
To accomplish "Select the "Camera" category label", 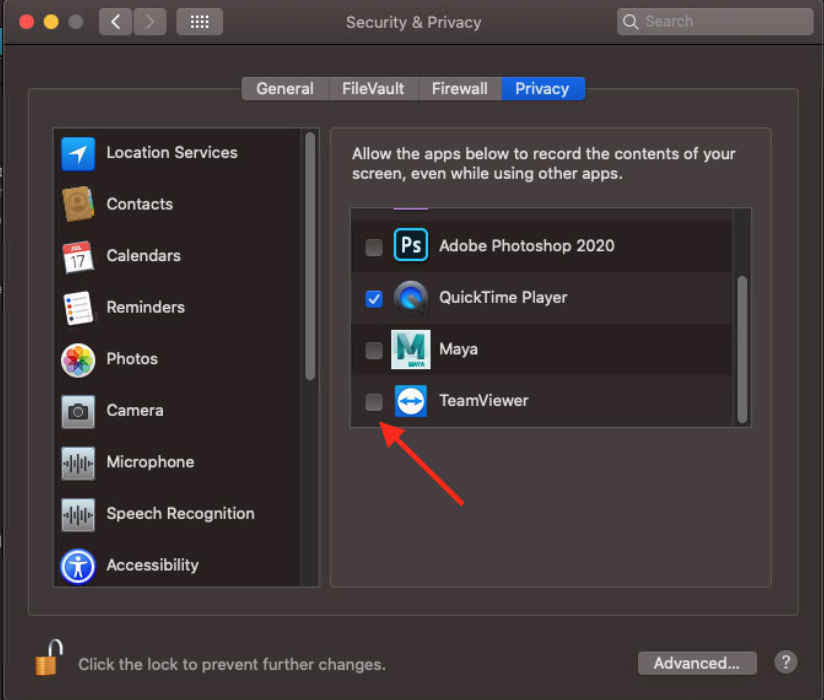I will click(x=135, y=410).
